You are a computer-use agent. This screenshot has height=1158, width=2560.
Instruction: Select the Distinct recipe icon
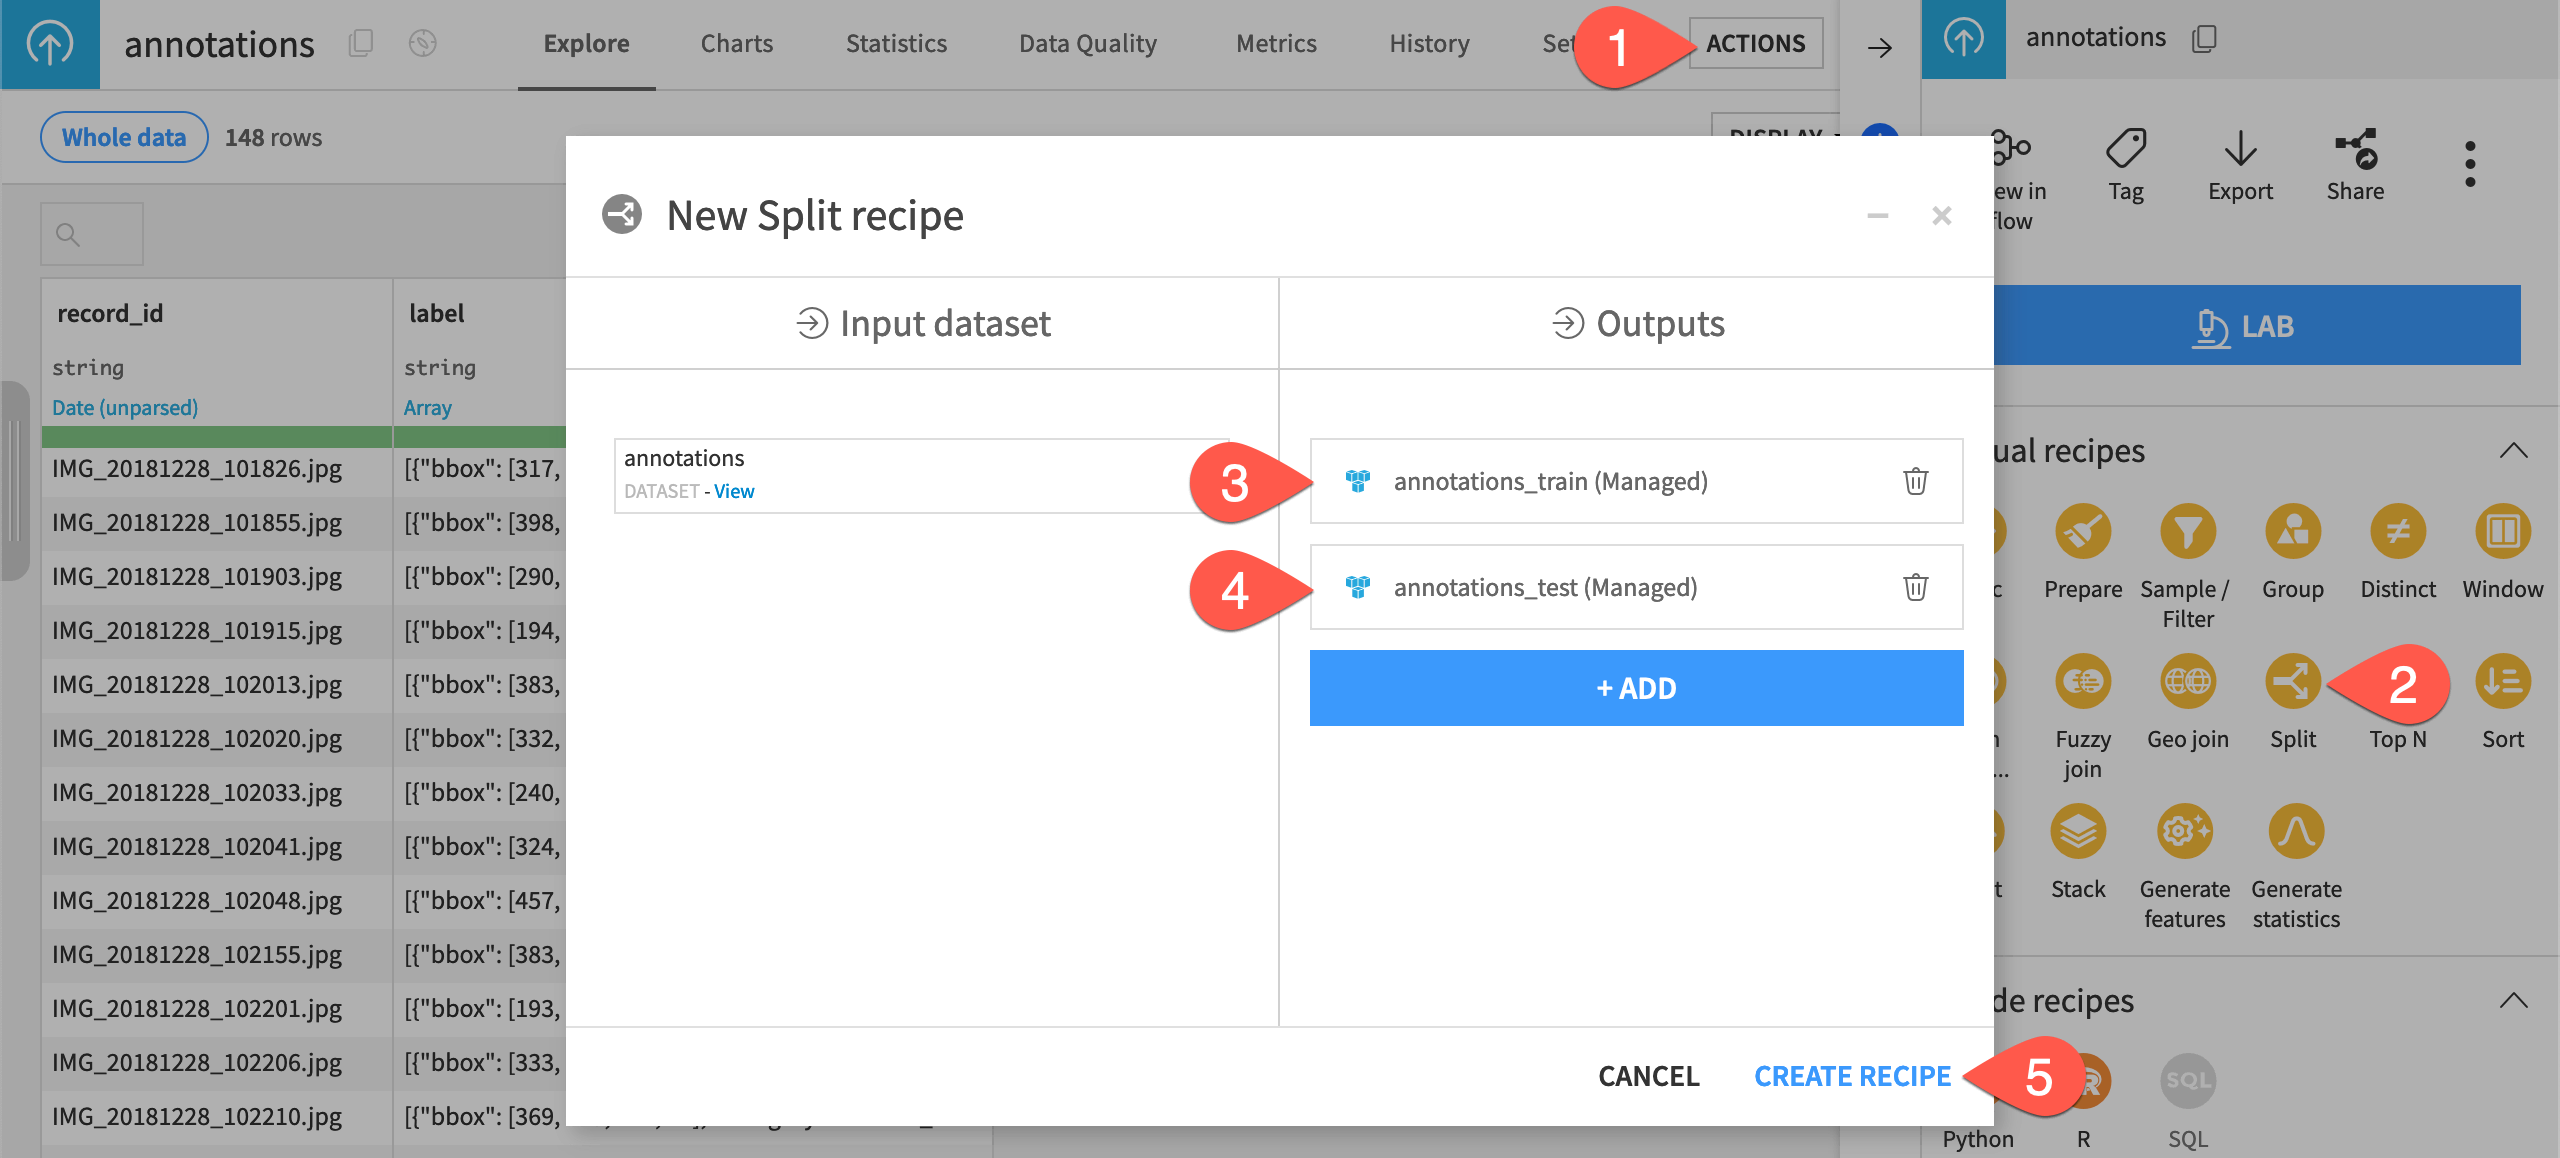coord(2398,531)
